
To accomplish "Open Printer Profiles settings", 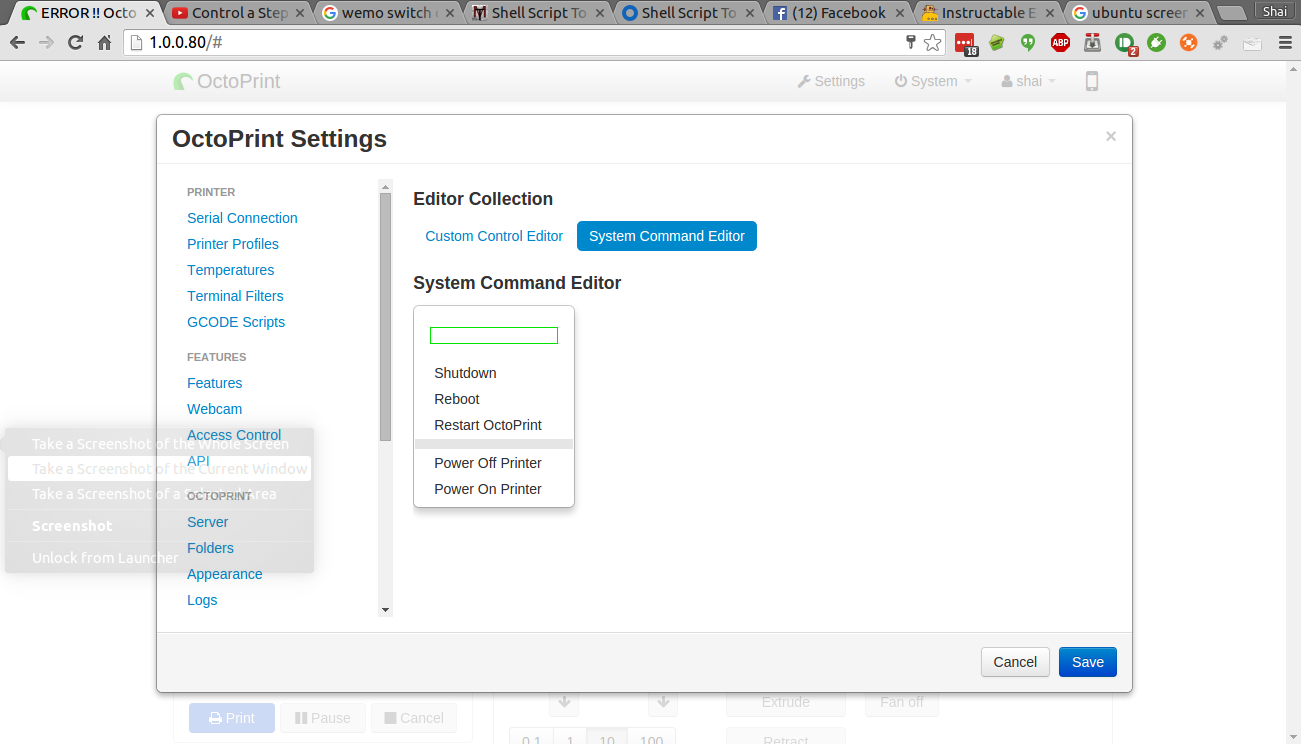I will click(233, 244).
